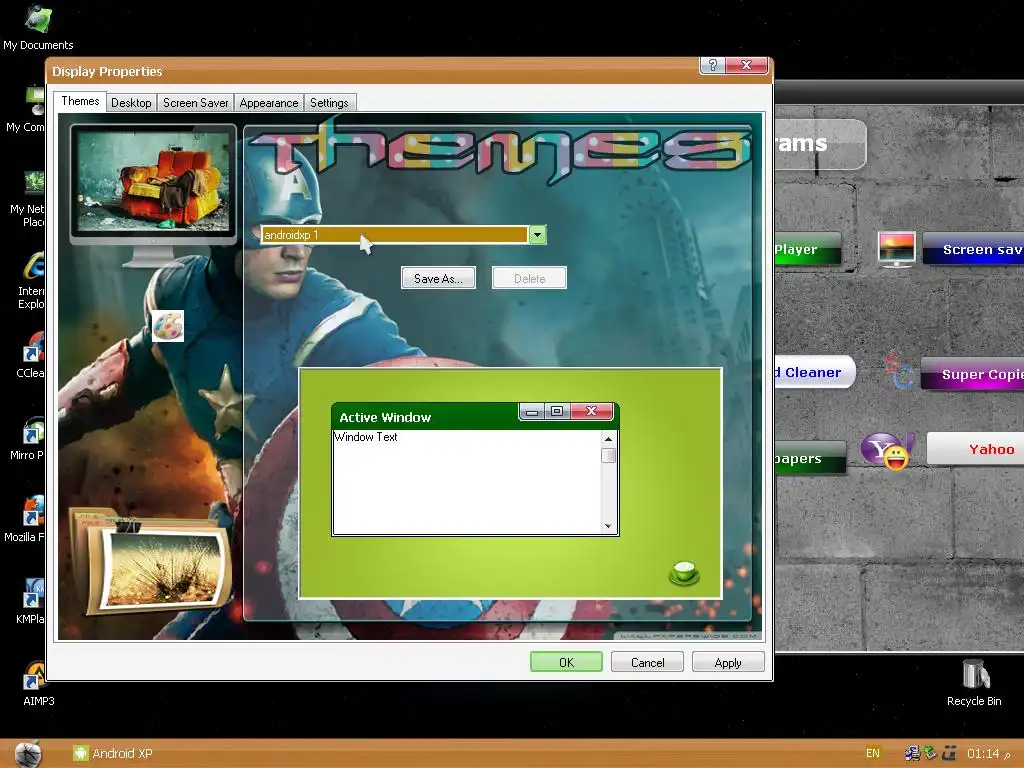Click the photo folder image in Display Properties

coord(152,563)
